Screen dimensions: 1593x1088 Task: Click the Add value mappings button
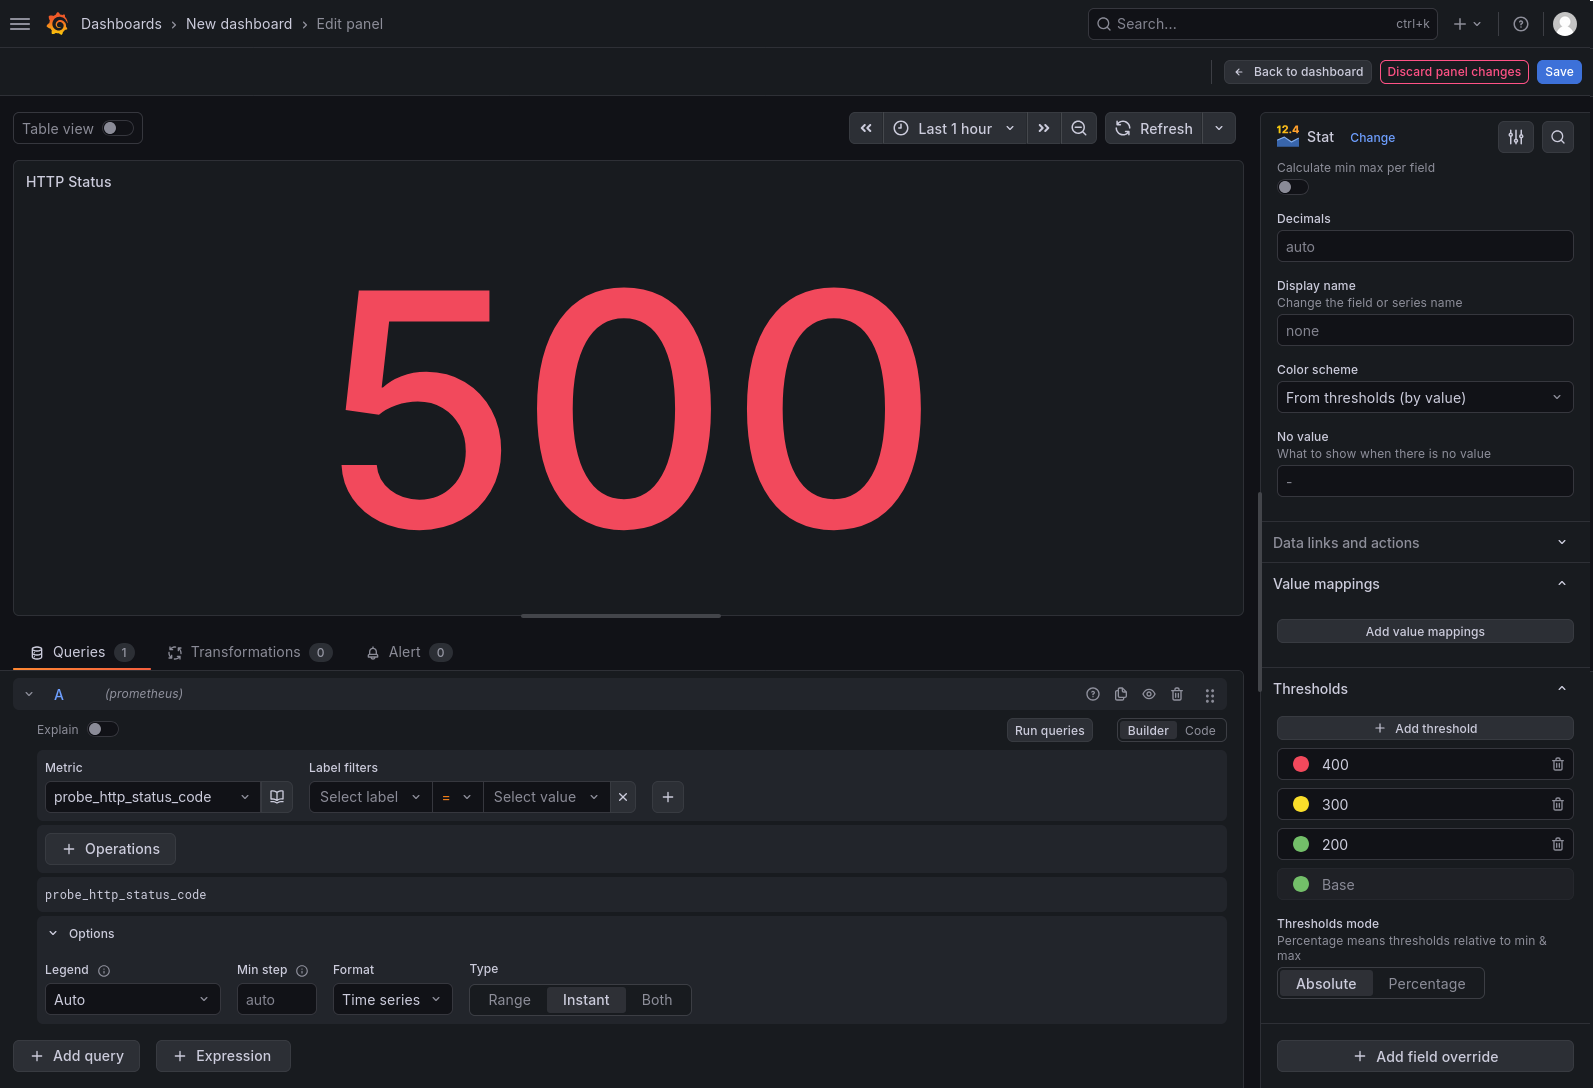pos(1425,631)
